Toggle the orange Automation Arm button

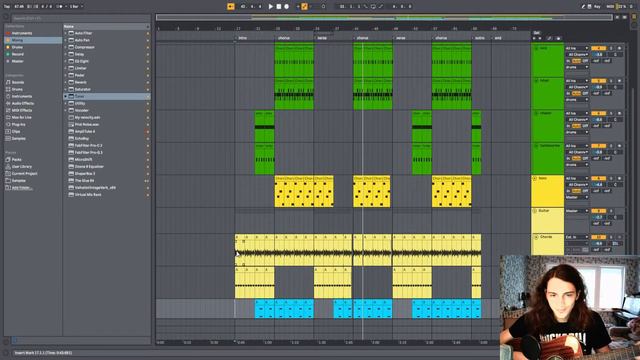304,7
